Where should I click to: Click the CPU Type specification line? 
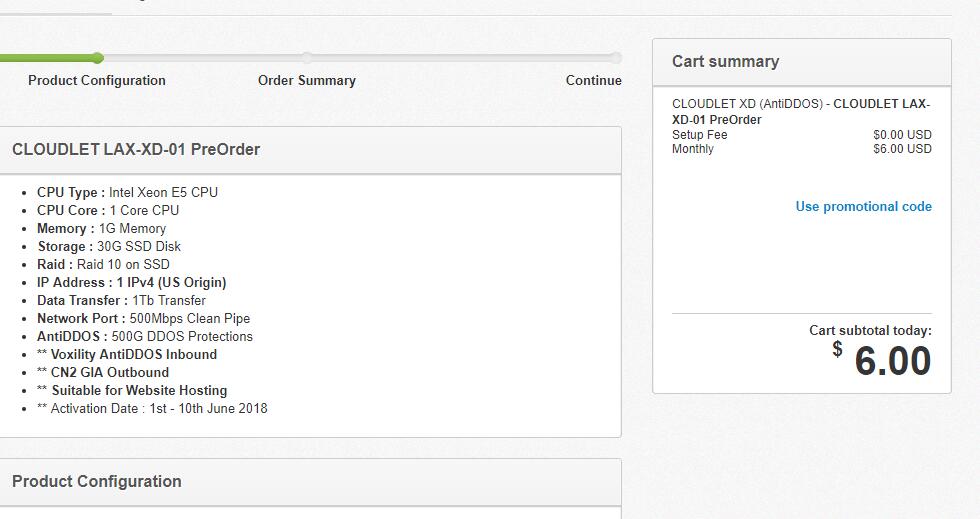[127, 193]
